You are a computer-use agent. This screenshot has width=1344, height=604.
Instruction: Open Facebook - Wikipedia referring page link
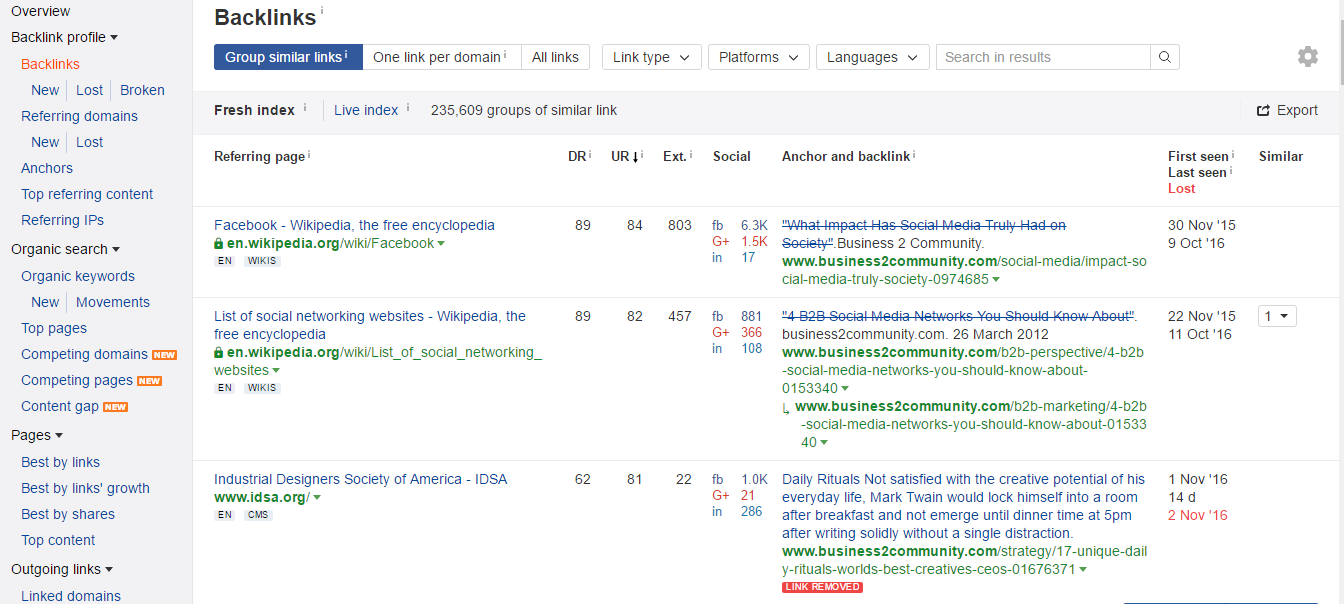tap(354, 225)
